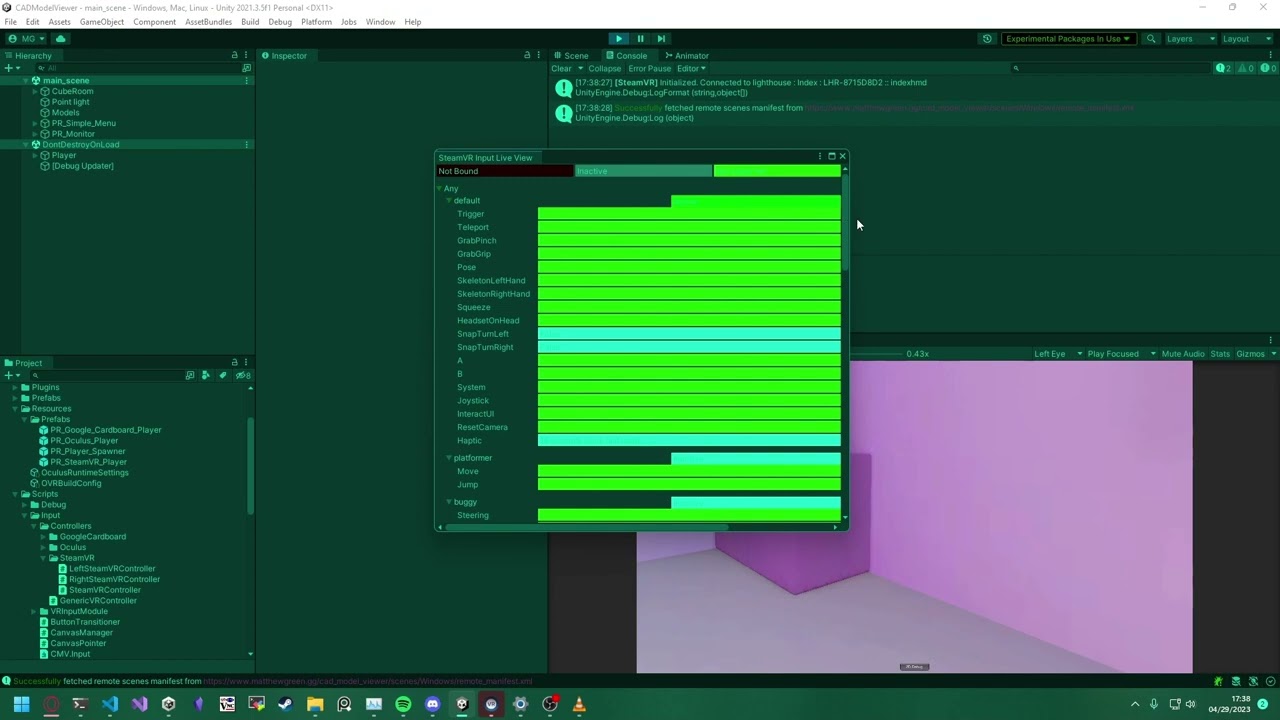The image size is (1280, 720).
Task: Toggle Stats in Game view
Action: pyautogui.click(x=1220, y=354)
